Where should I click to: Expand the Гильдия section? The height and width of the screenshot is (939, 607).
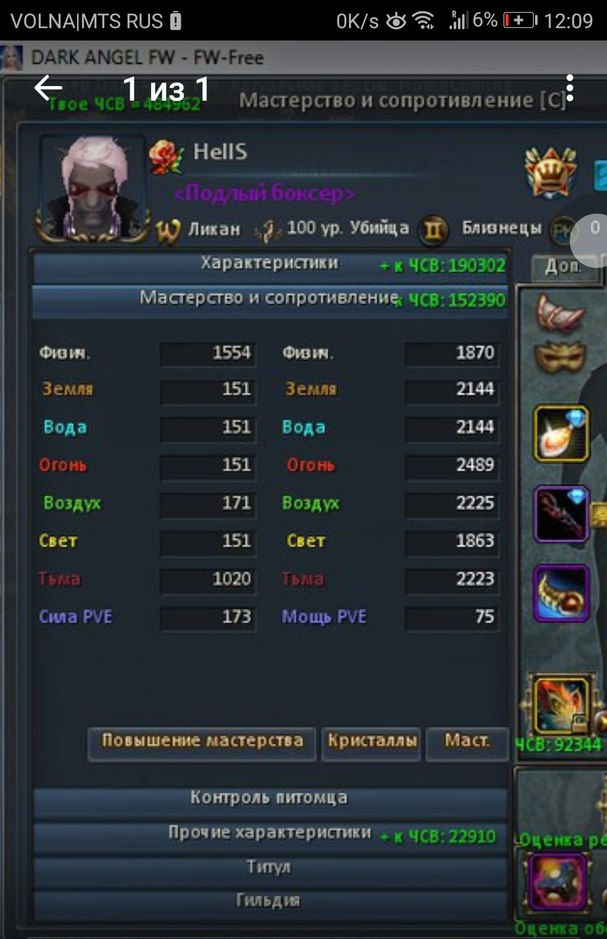pyautogui.click(x=270, y=901)
